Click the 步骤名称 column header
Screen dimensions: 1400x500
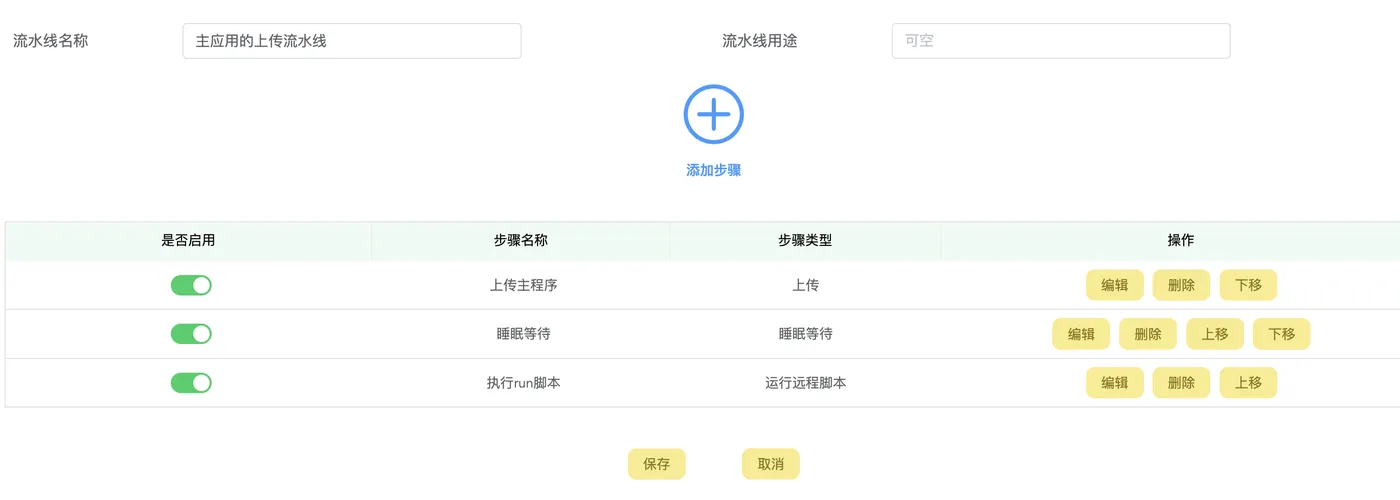pyautogui.click(x=520, y=241)
